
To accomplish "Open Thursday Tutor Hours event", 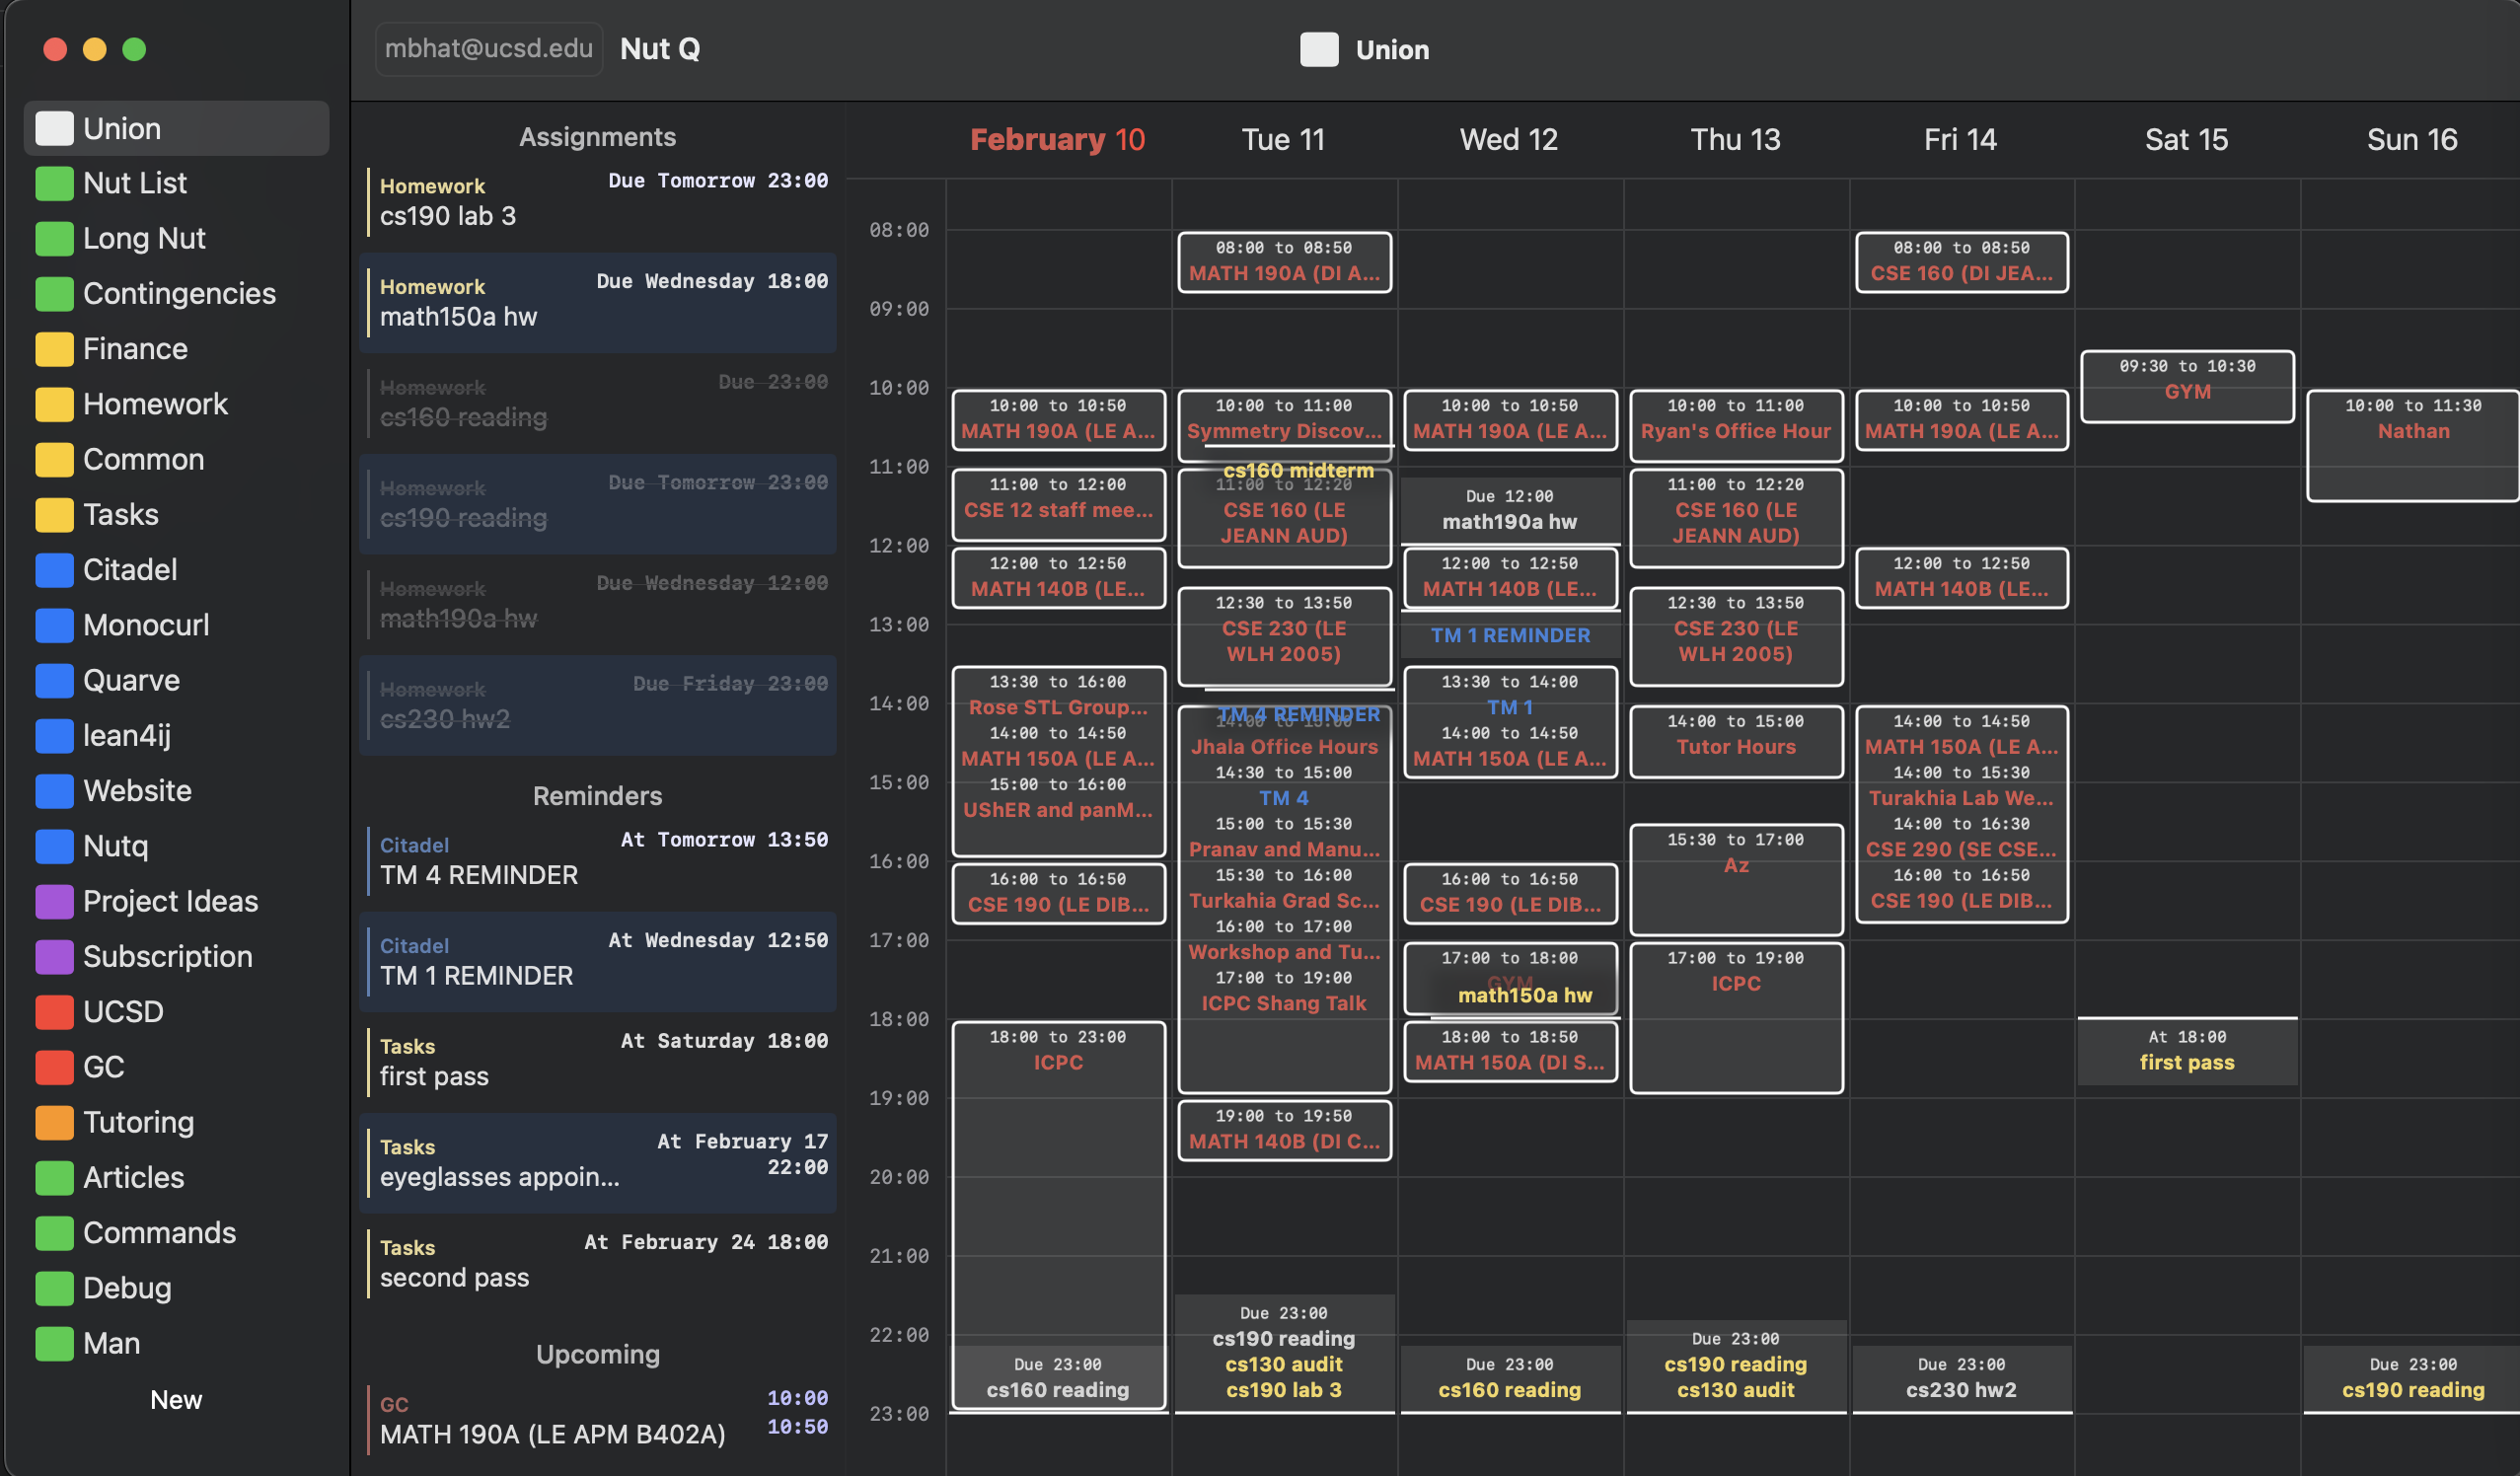I will click(x=1736, y=741).
